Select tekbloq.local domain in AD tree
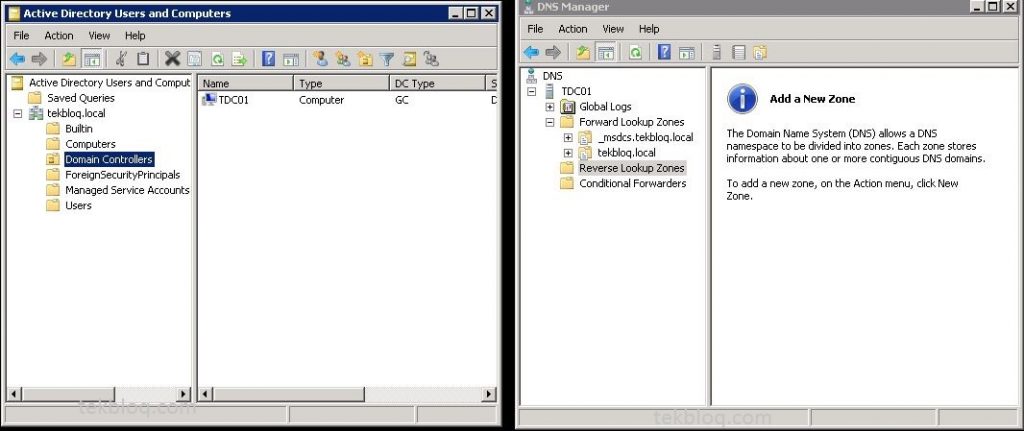 click(76, 114)
